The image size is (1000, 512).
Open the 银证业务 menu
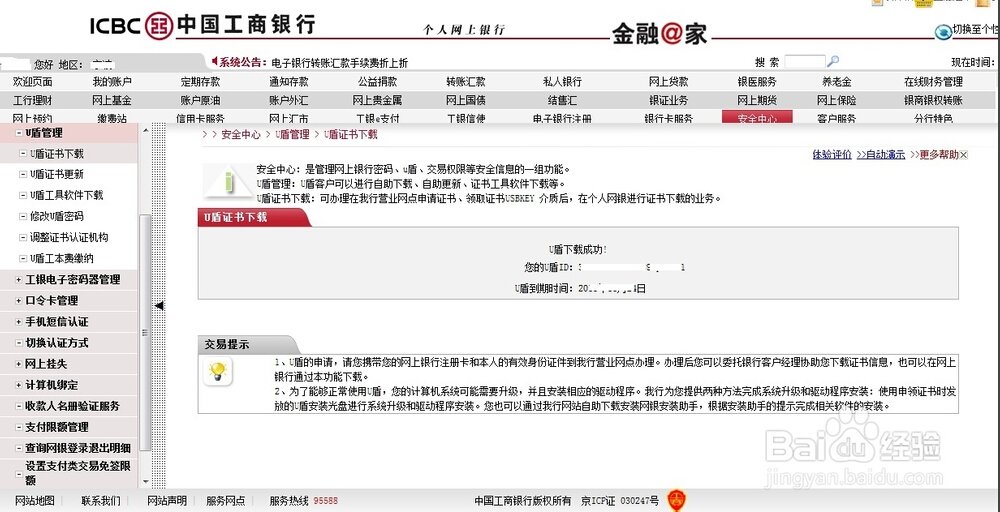coord(668,100)
